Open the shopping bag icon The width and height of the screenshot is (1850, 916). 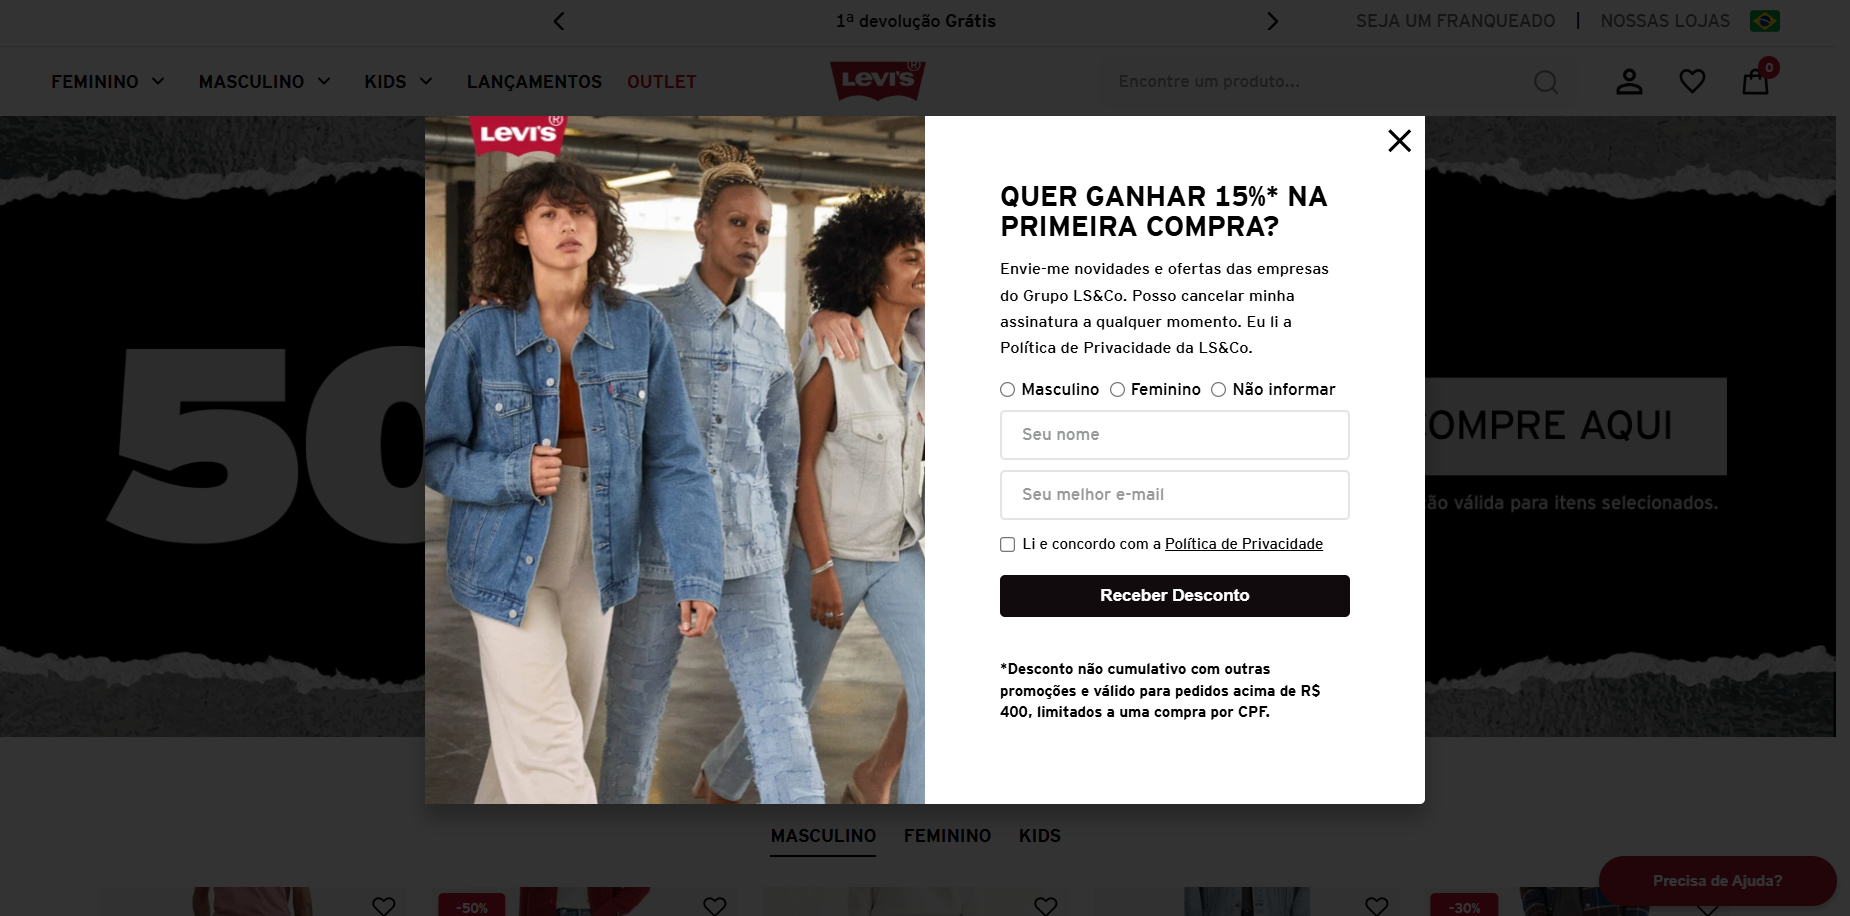1756,81
